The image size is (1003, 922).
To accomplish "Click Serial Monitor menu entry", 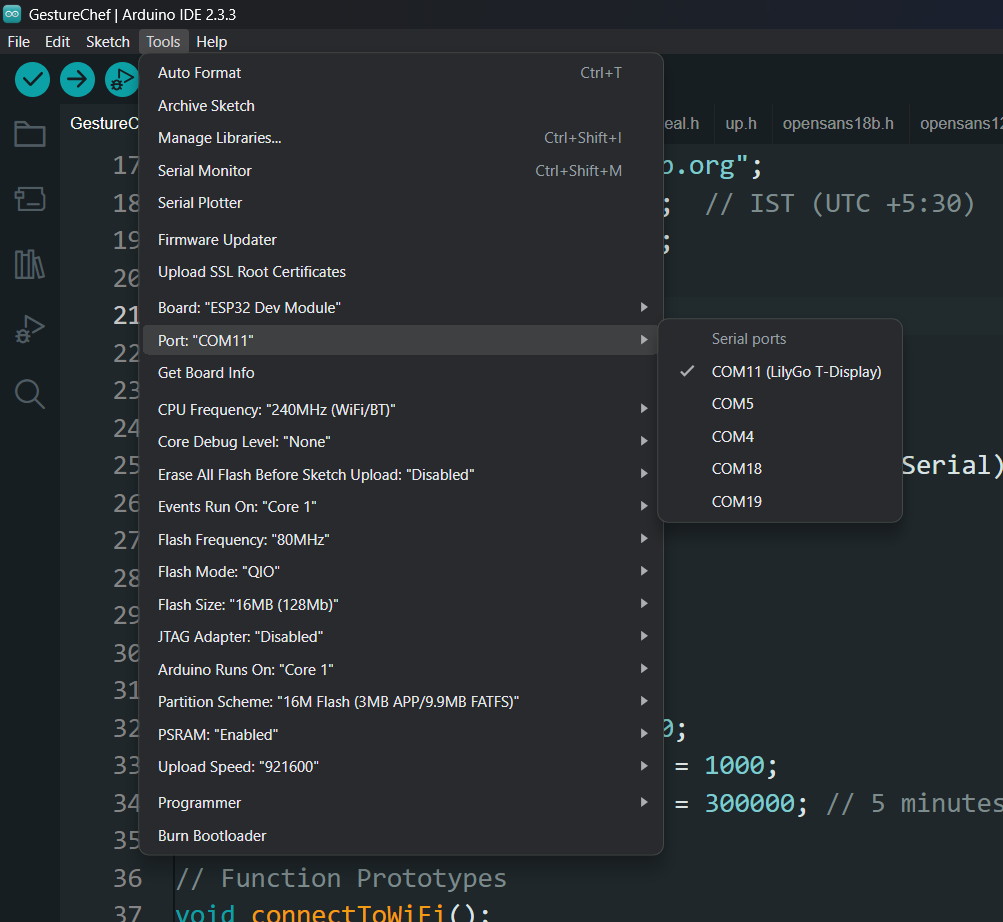I will pyautogui.click(x=205, y=171).
